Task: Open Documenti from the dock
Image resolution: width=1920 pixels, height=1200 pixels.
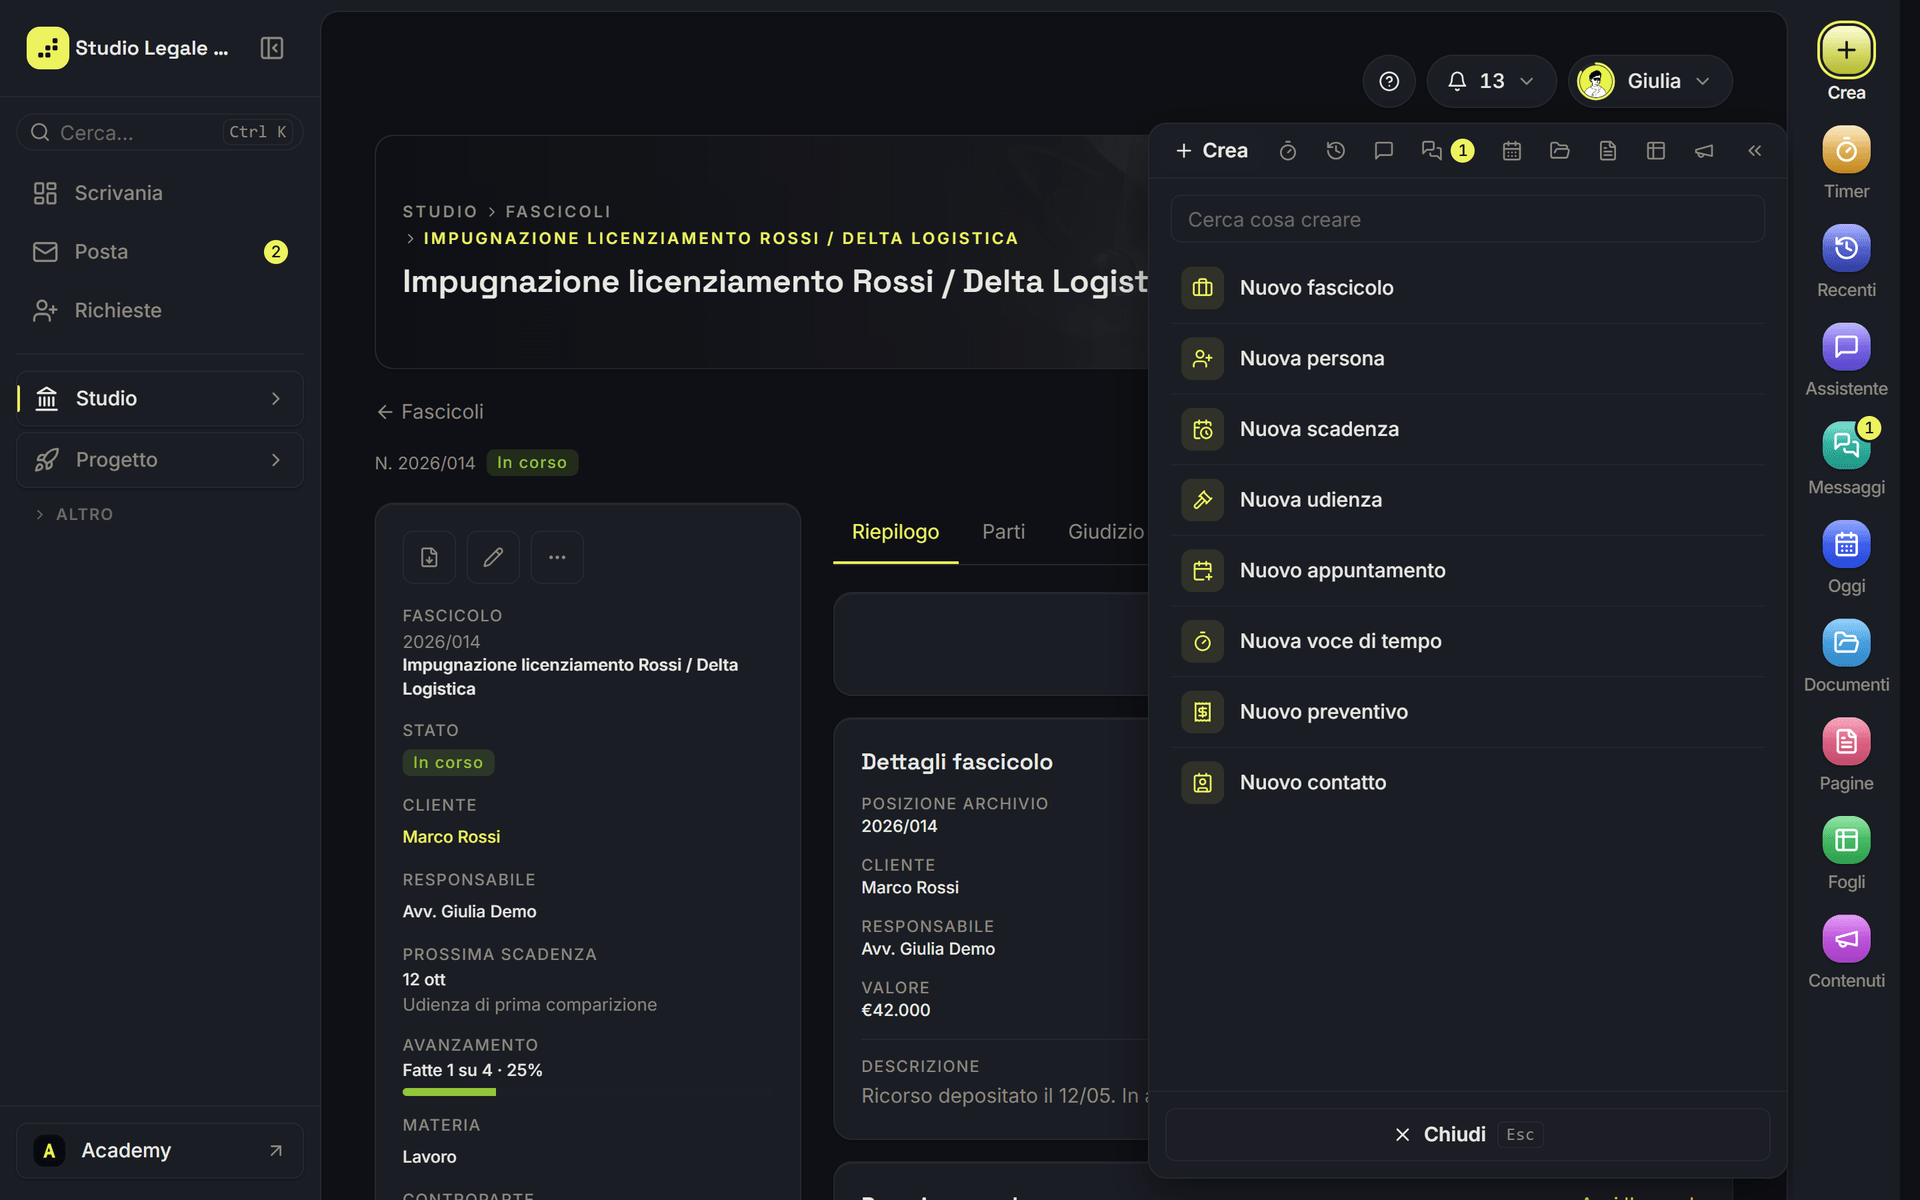Action: pos(1846,643)
